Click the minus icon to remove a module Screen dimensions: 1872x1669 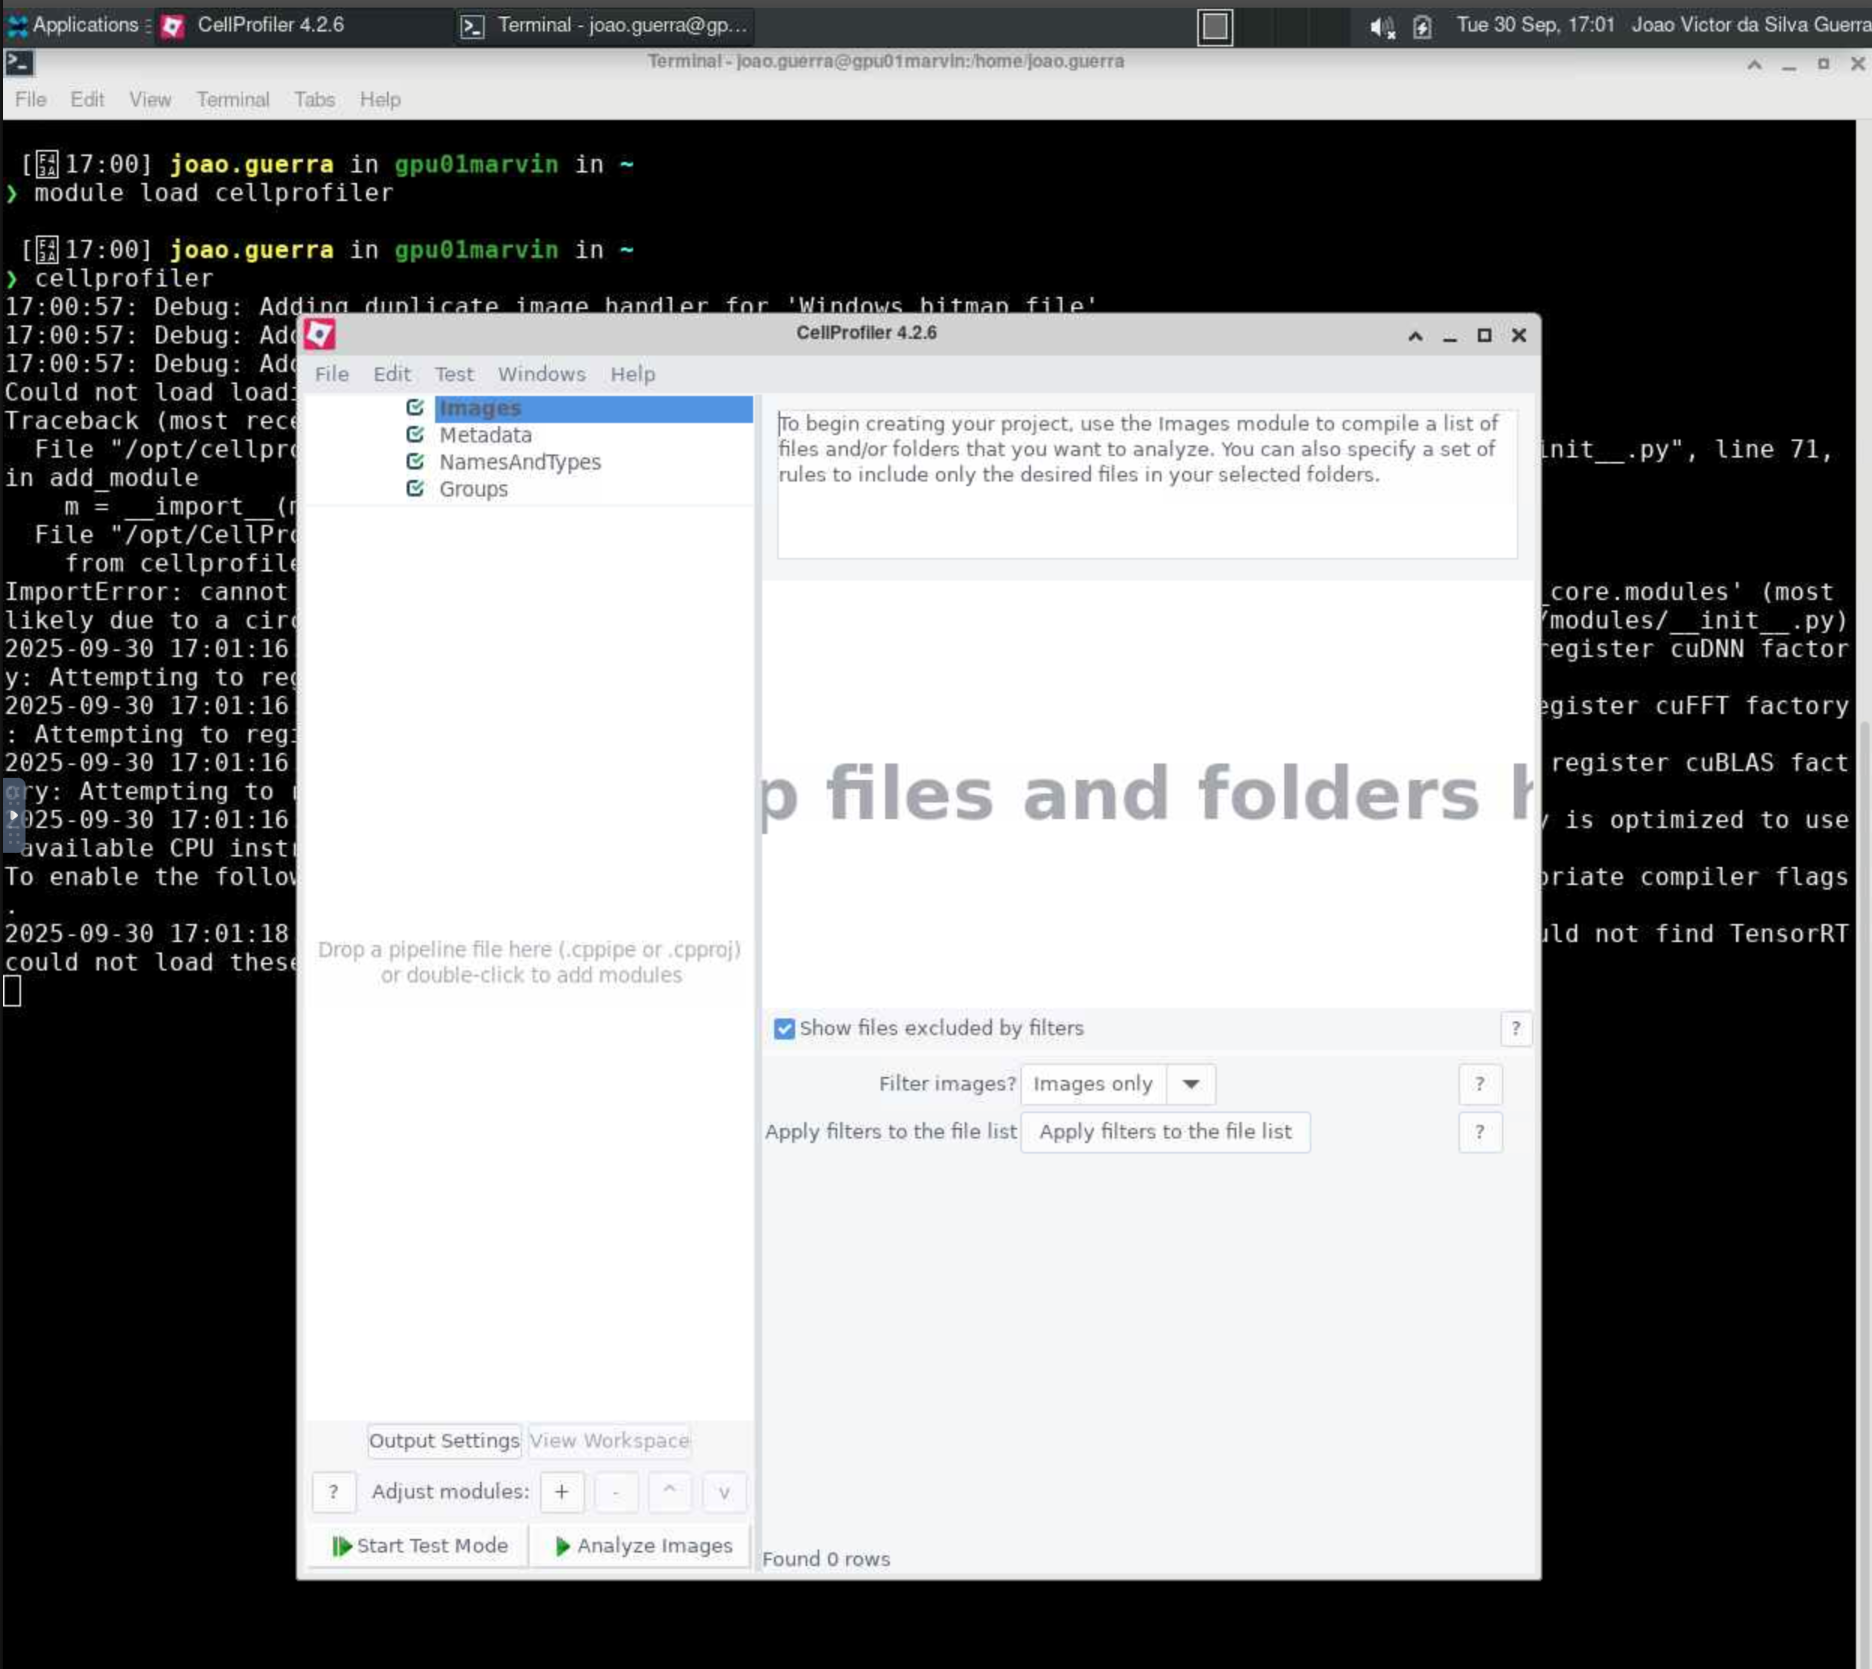pos(615,1491)
